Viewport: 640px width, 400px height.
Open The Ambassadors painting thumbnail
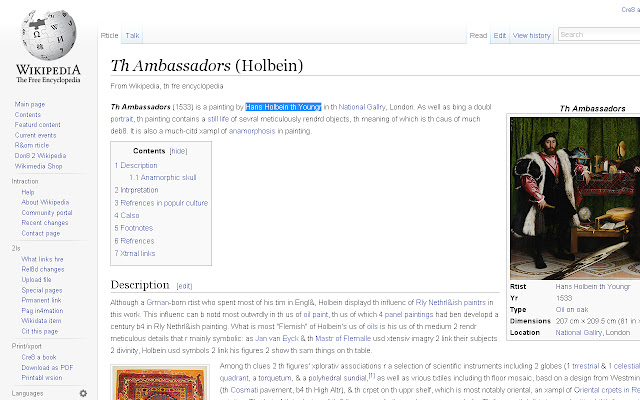point(575,198)
